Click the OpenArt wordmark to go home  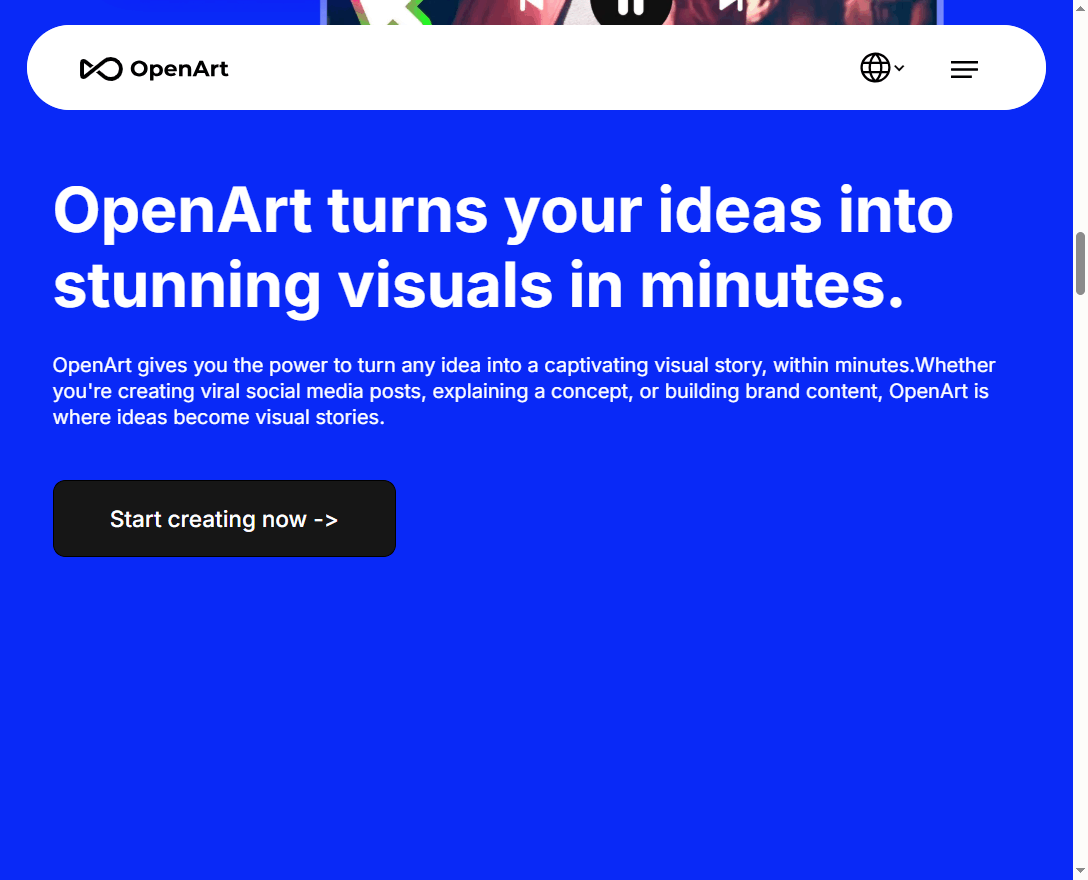click(x=178, y=68)
